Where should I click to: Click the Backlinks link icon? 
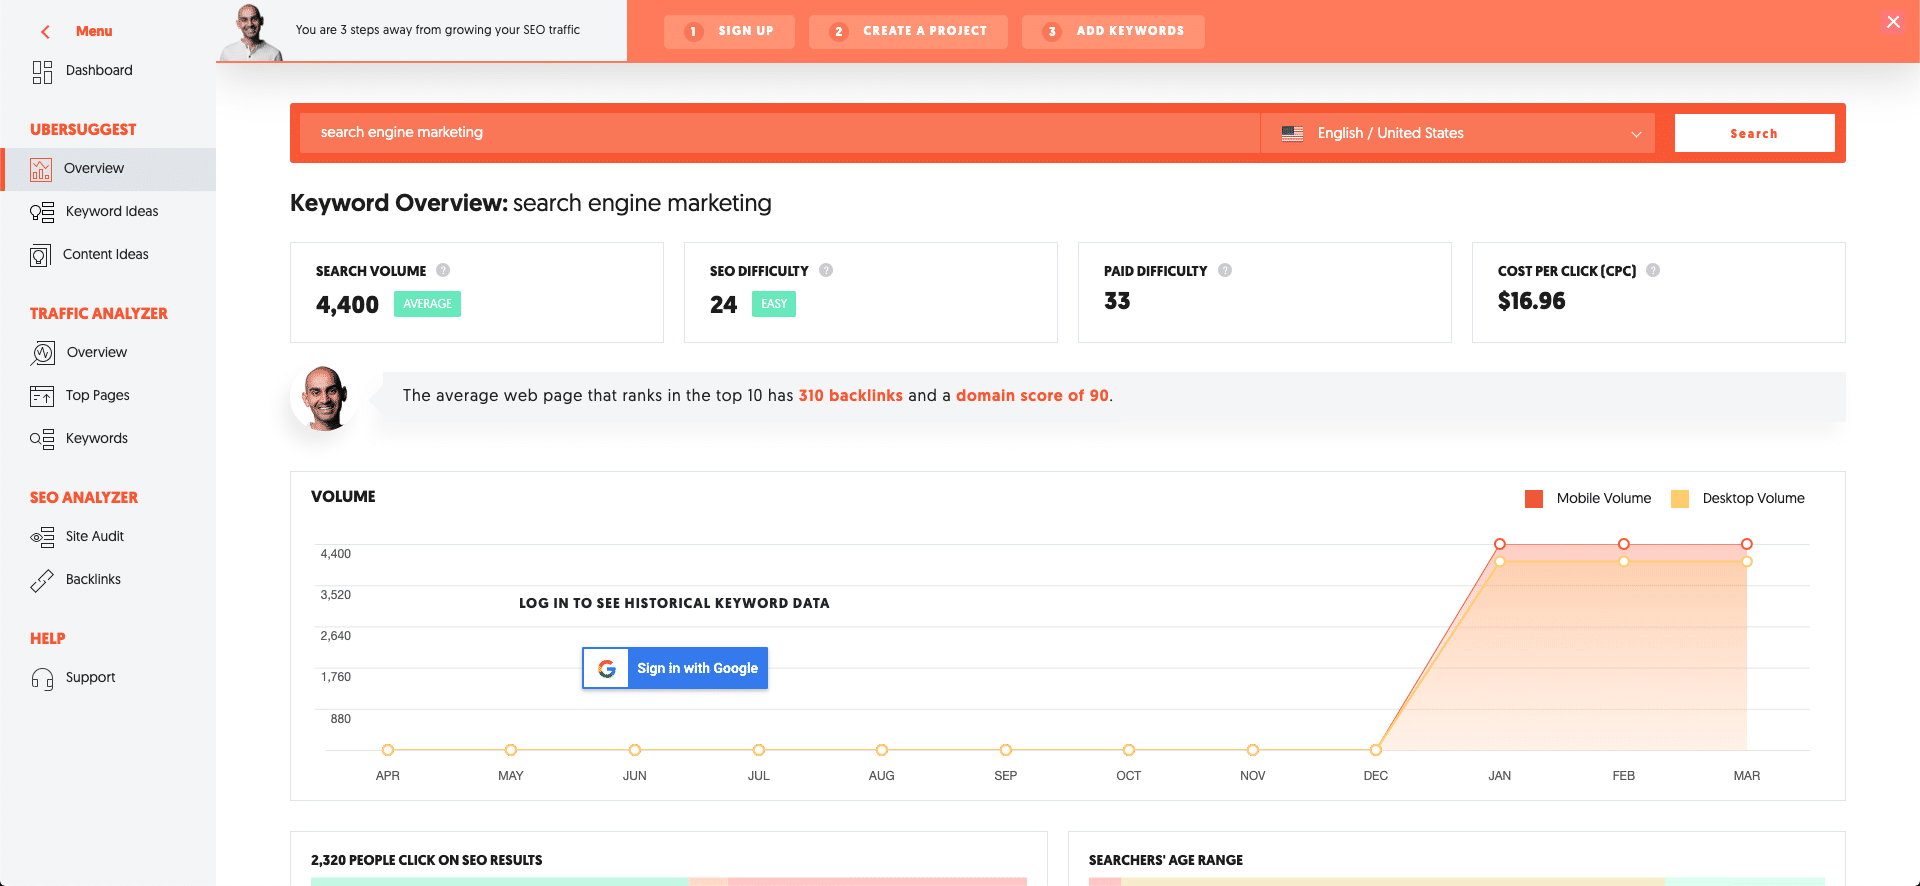pyautogui.click(x=42, y=580)
